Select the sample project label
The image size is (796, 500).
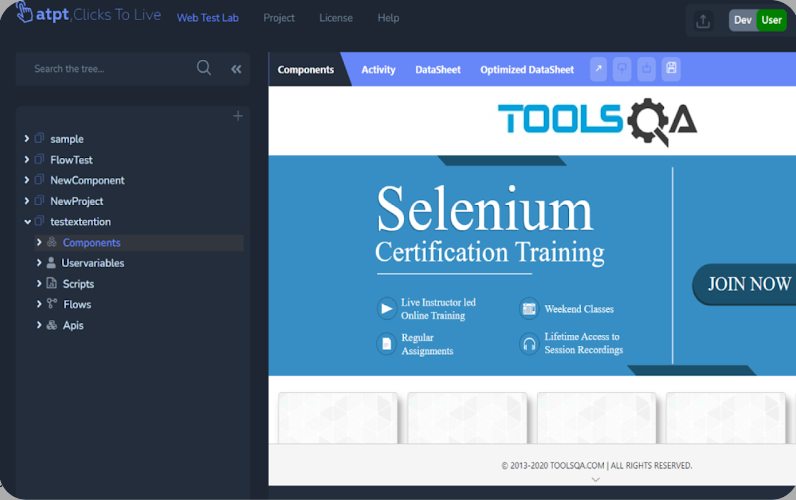click(67, 139)
